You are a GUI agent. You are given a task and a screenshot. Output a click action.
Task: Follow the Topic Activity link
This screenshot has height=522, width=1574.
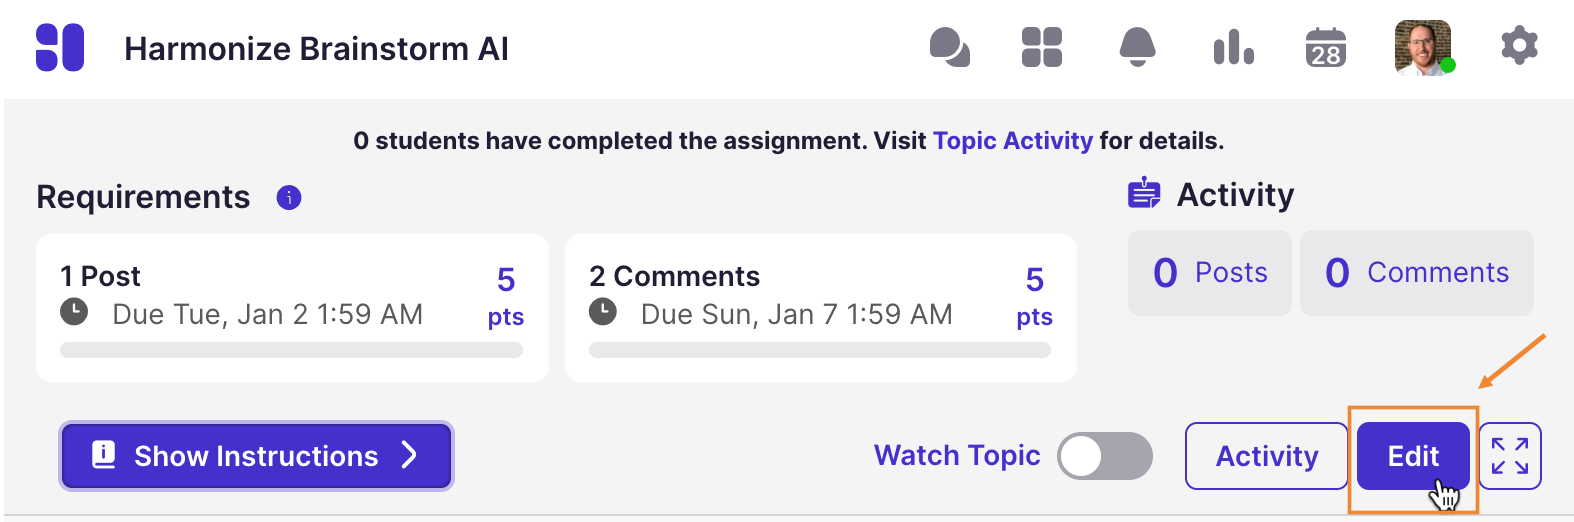1012,141
